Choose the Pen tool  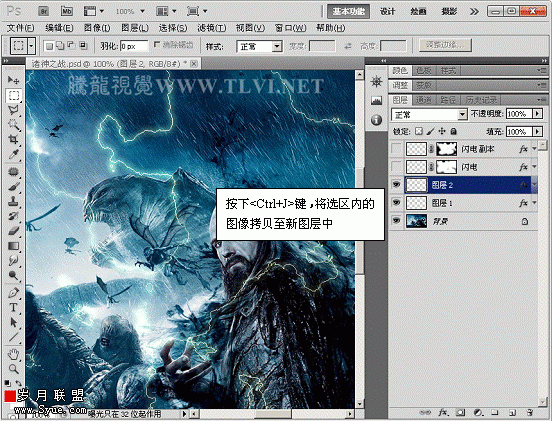point(13,293)
